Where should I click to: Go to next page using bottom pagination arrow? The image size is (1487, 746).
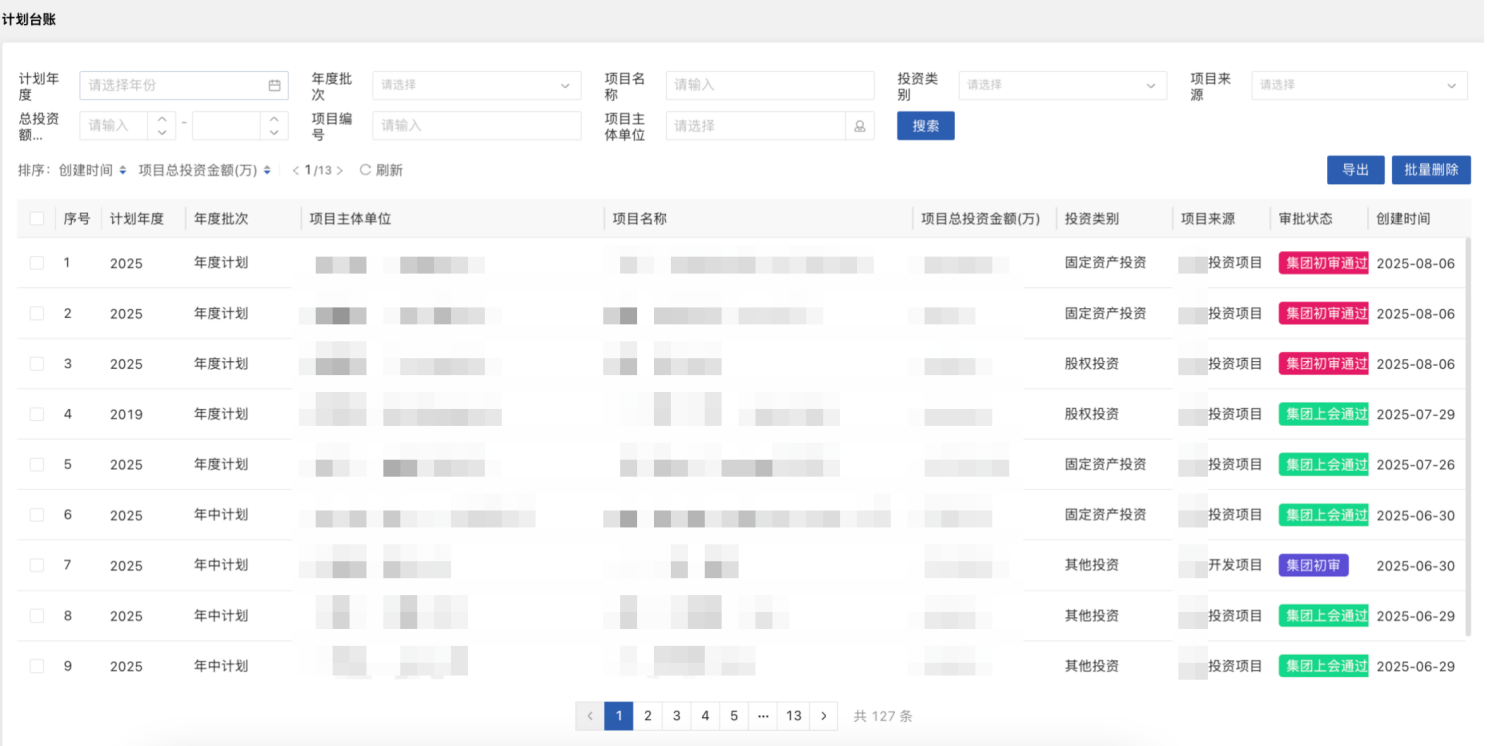(823, 716)
